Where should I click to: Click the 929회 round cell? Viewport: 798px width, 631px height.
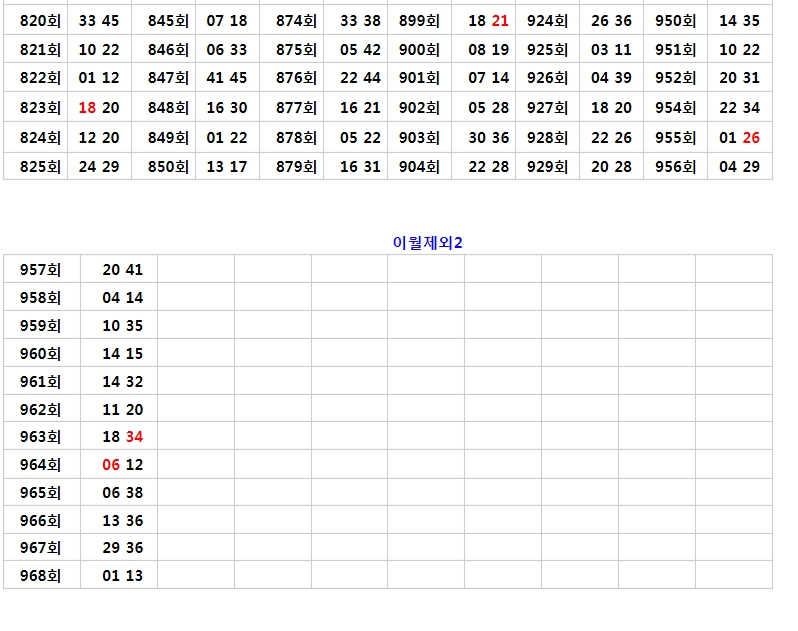pyautogui.click(x=547, y=167)
